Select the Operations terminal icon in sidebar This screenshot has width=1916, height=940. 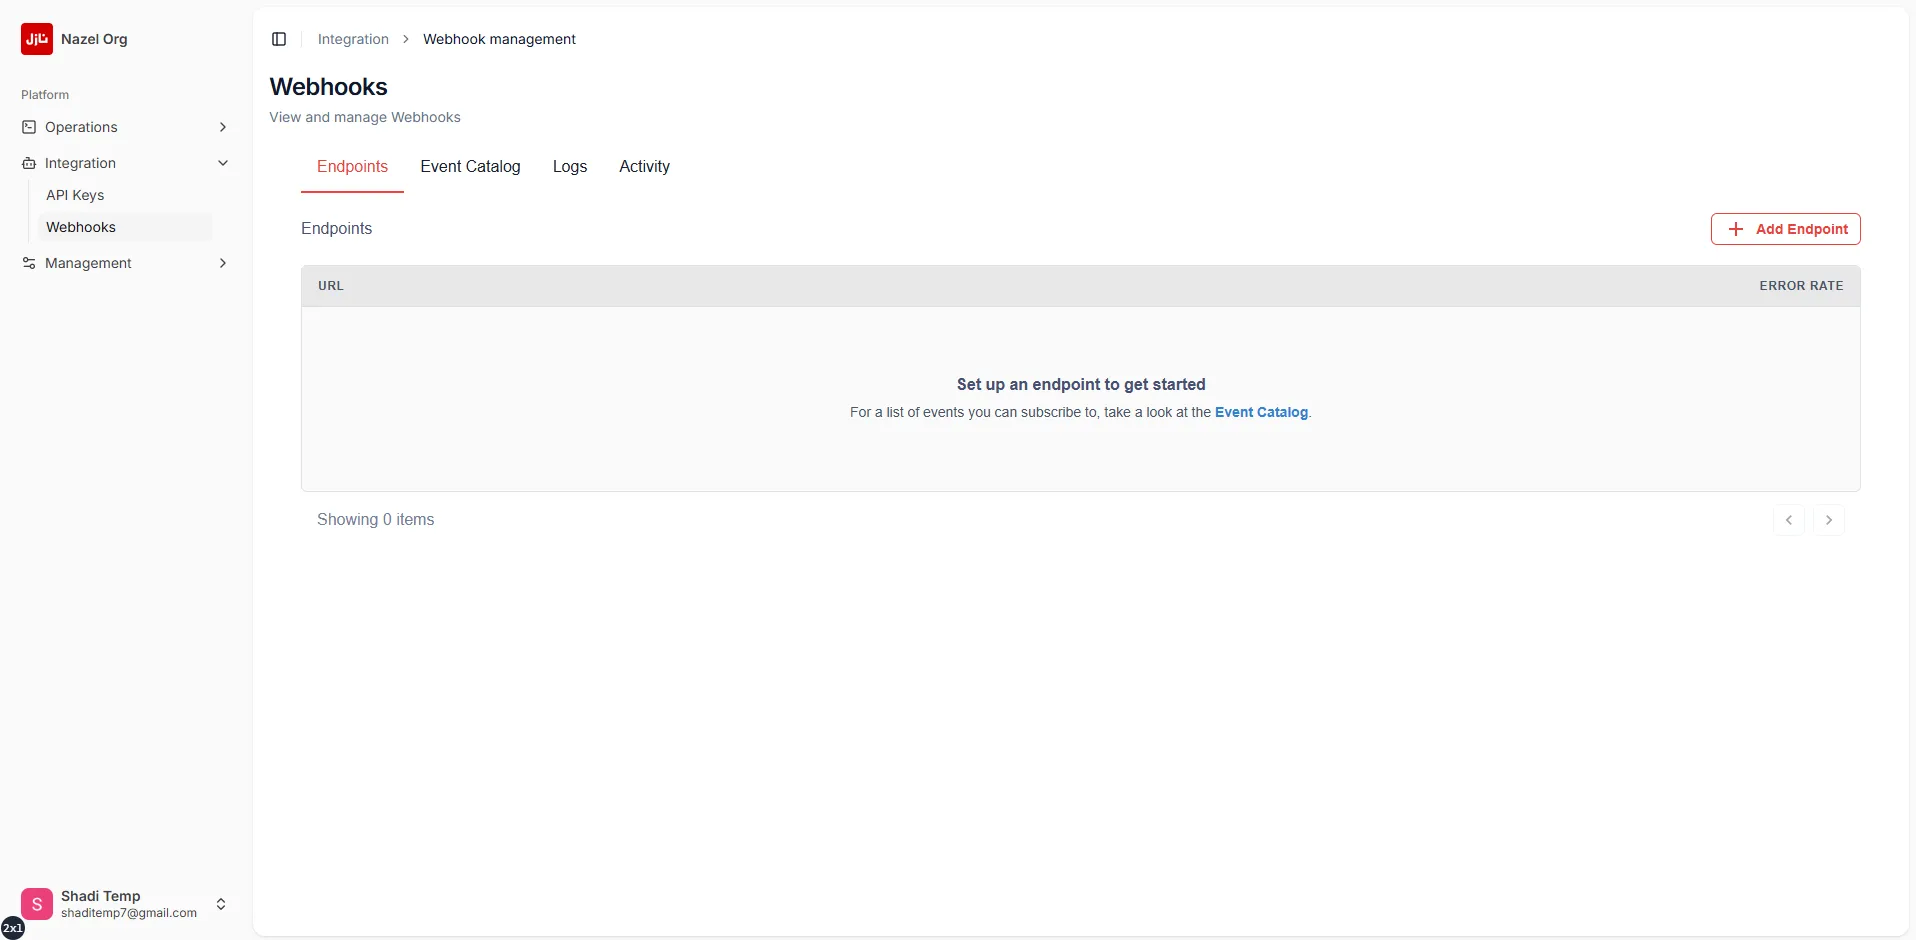28,127
